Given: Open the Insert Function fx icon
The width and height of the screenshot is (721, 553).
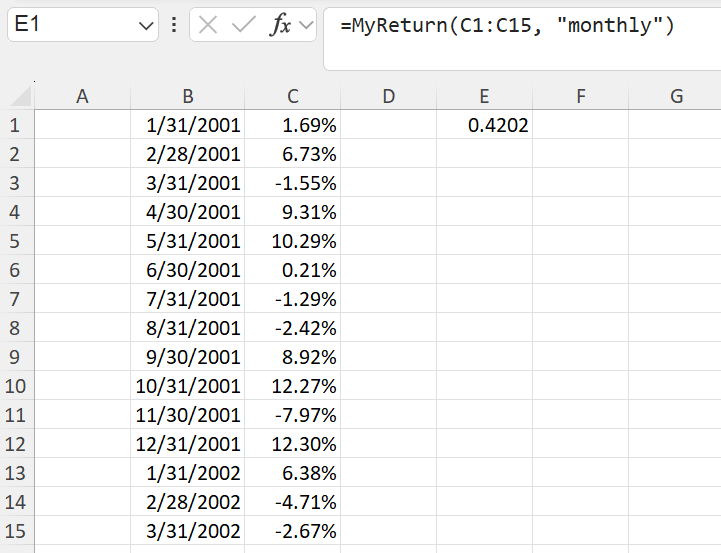Looking at the screenshot, I should pos(281,26).
